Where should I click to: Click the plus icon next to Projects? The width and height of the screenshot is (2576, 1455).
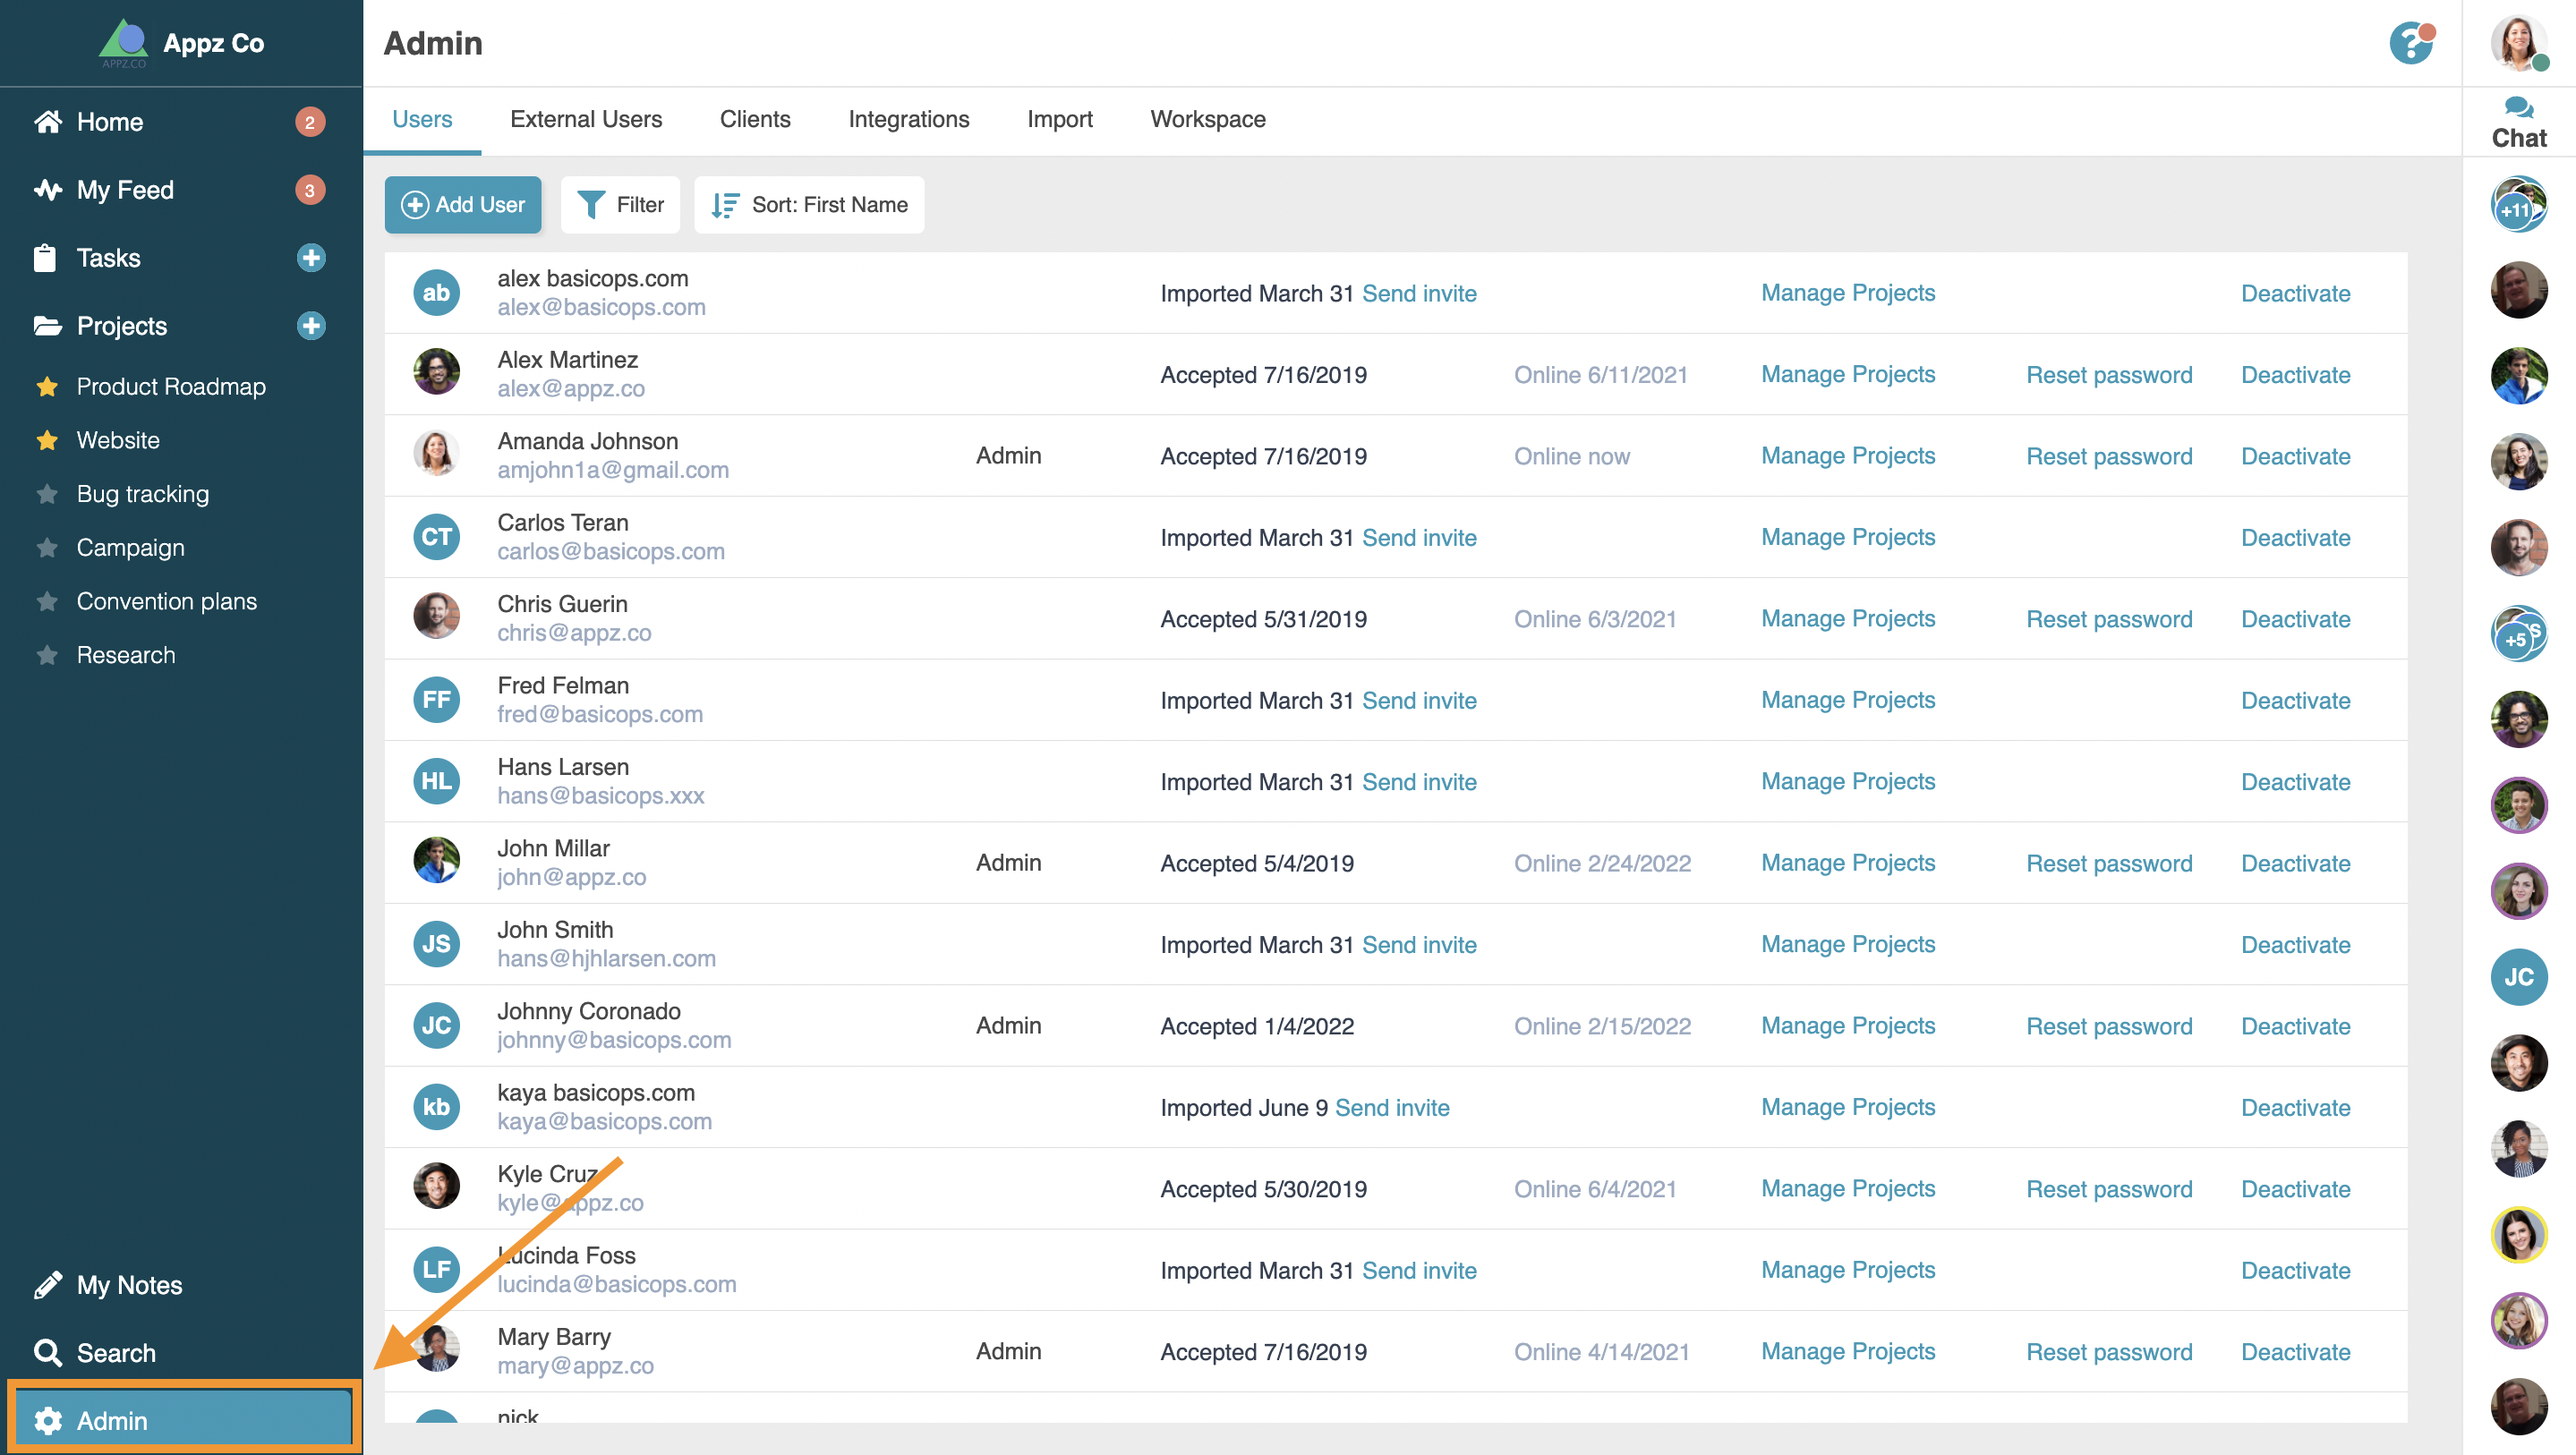click(x=311, y=326)
